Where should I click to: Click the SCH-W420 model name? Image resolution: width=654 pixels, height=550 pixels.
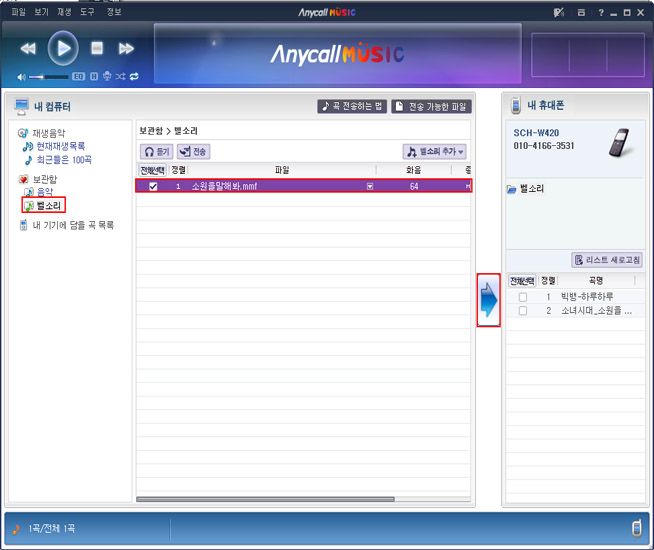pos(536,133)
